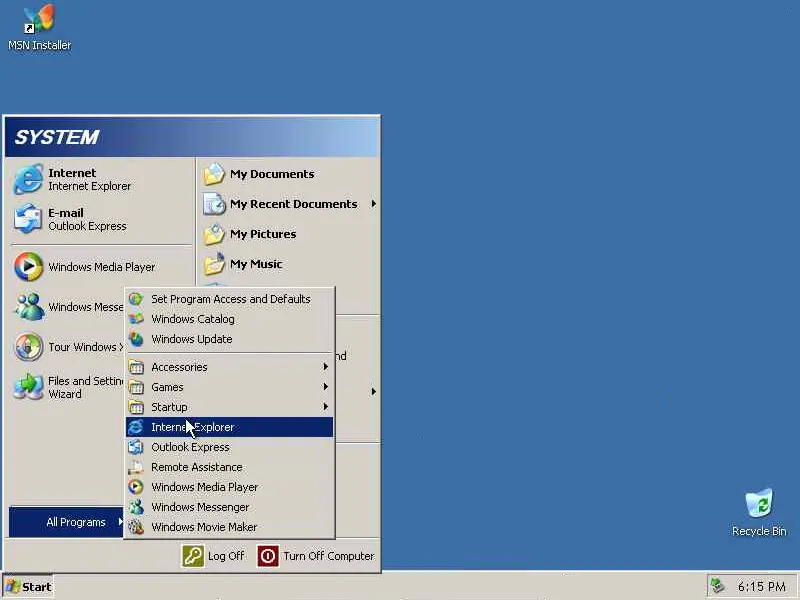This screenshot has height=600, width=800.
Task: Click the Set Program Access and Defaults icon
Action: tap(136, 299)
